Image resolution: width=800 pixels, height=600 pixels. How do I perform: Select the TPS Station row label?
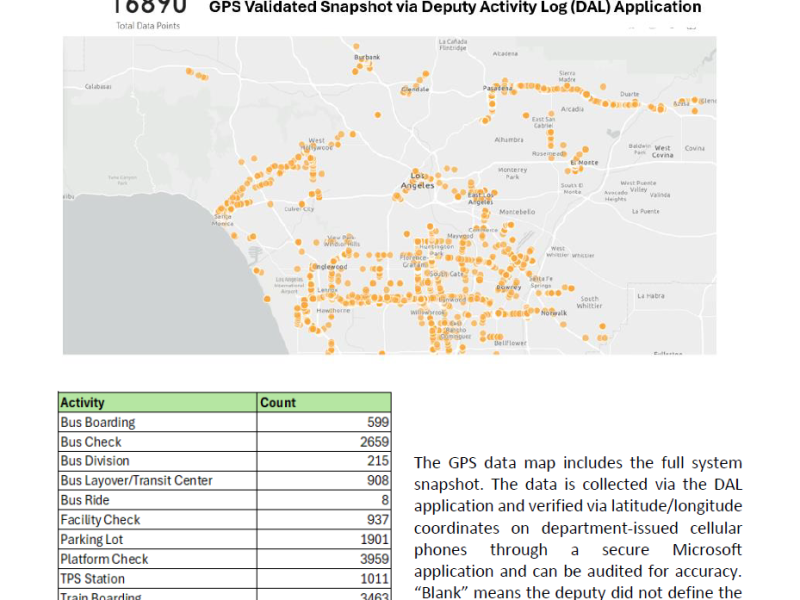pos(93,578)
